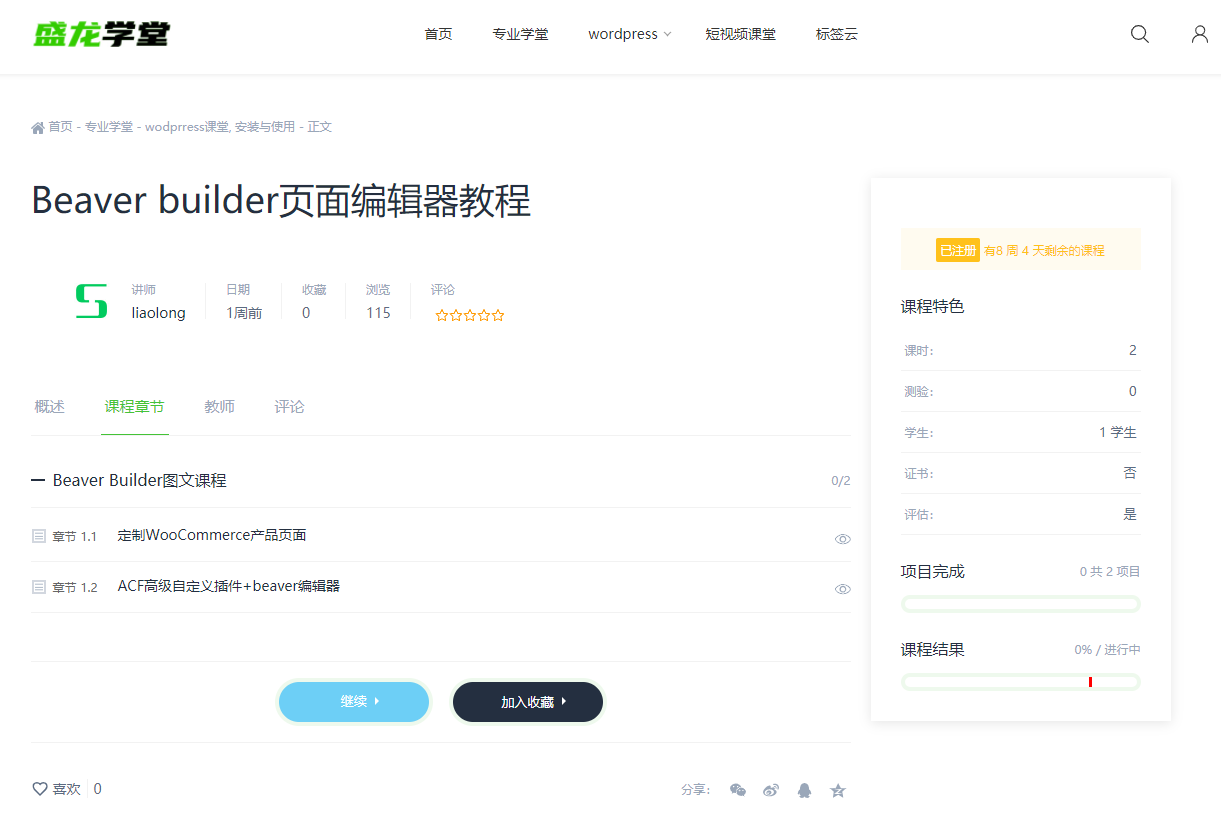This screenshot has width=1221, height=827.
Task: Click the document icon for 章节 1.2
Action: pos(39,587)
